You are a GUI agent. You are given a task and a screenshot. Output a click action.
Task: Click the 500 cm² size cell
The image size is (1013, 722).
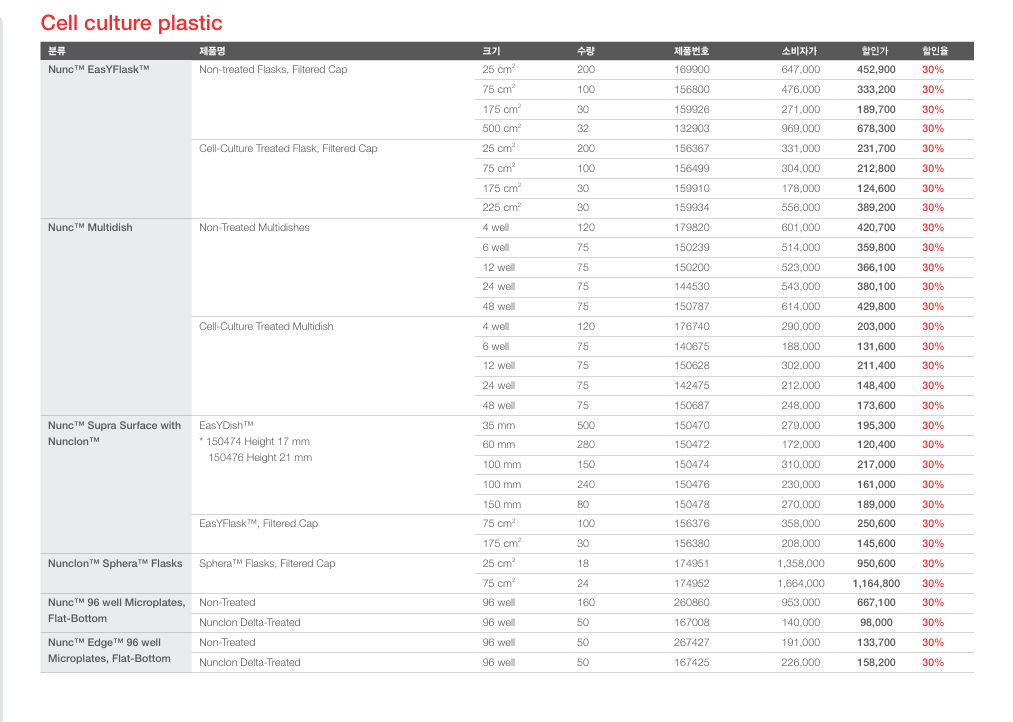pyautogui.click(x=501, y=129)
